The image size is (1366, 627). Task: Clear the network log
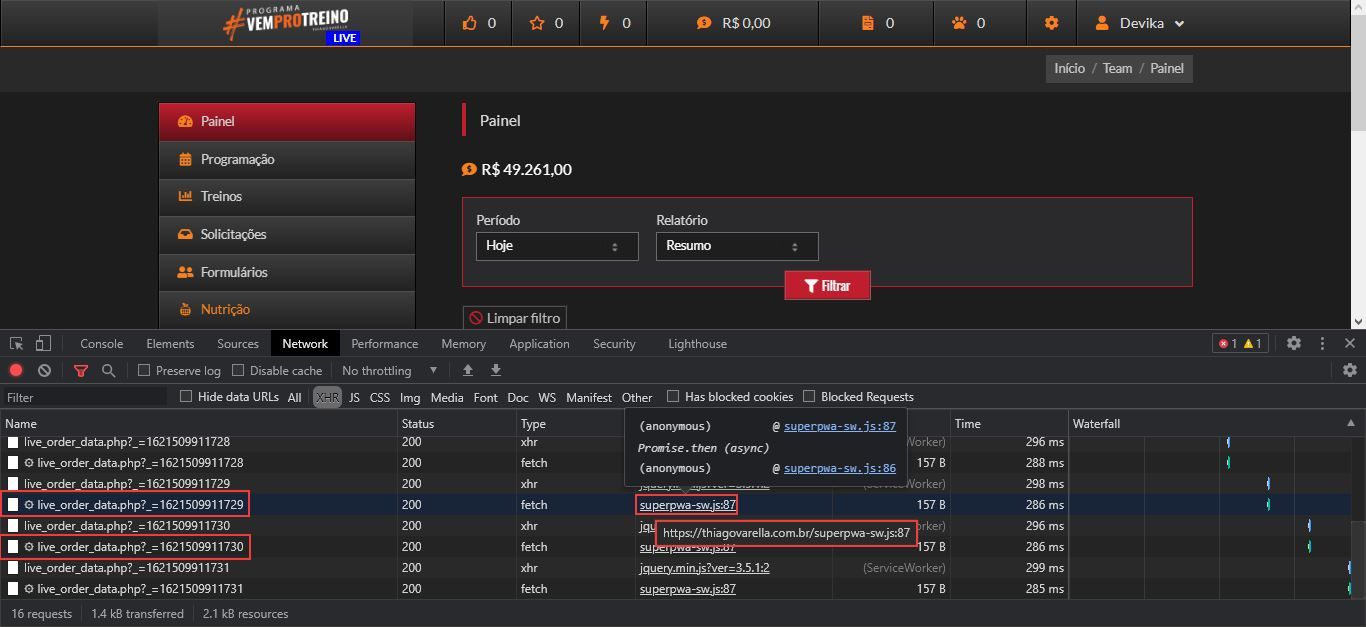pos(44,370)
